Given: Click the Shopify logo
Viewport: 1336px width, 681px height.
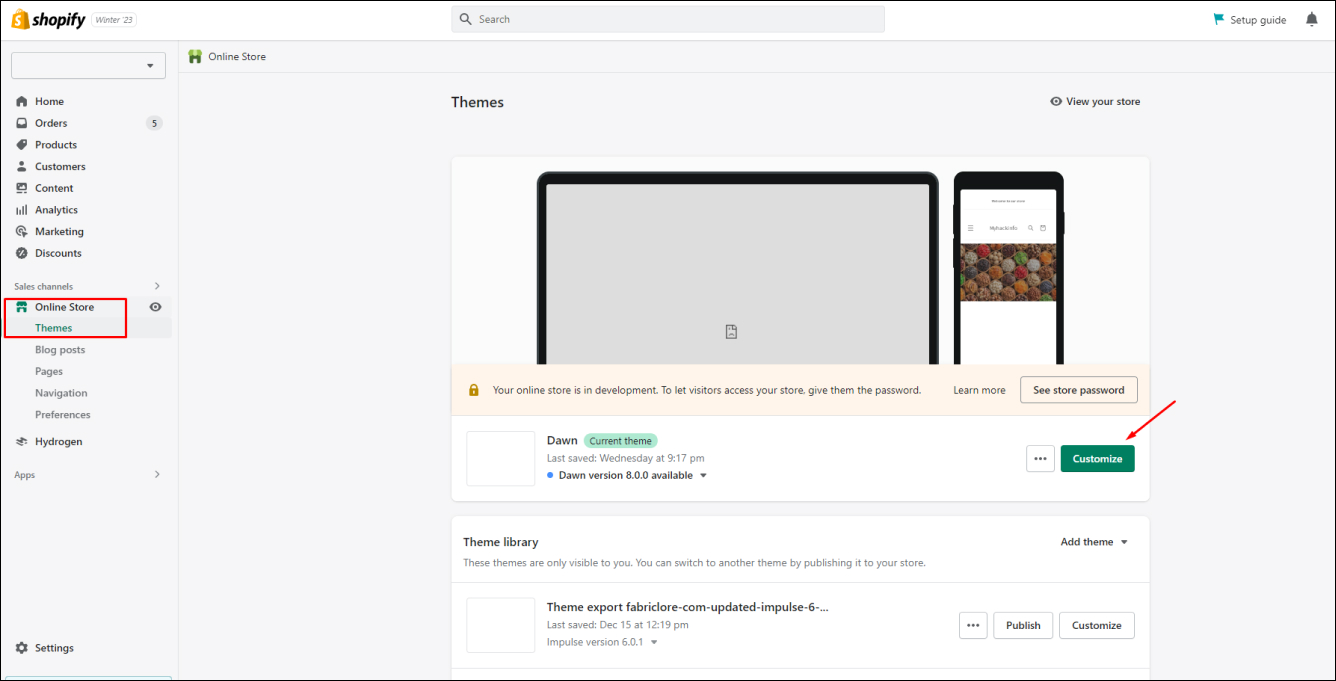Looking at the screenshot, I should [x=48, y=19].
